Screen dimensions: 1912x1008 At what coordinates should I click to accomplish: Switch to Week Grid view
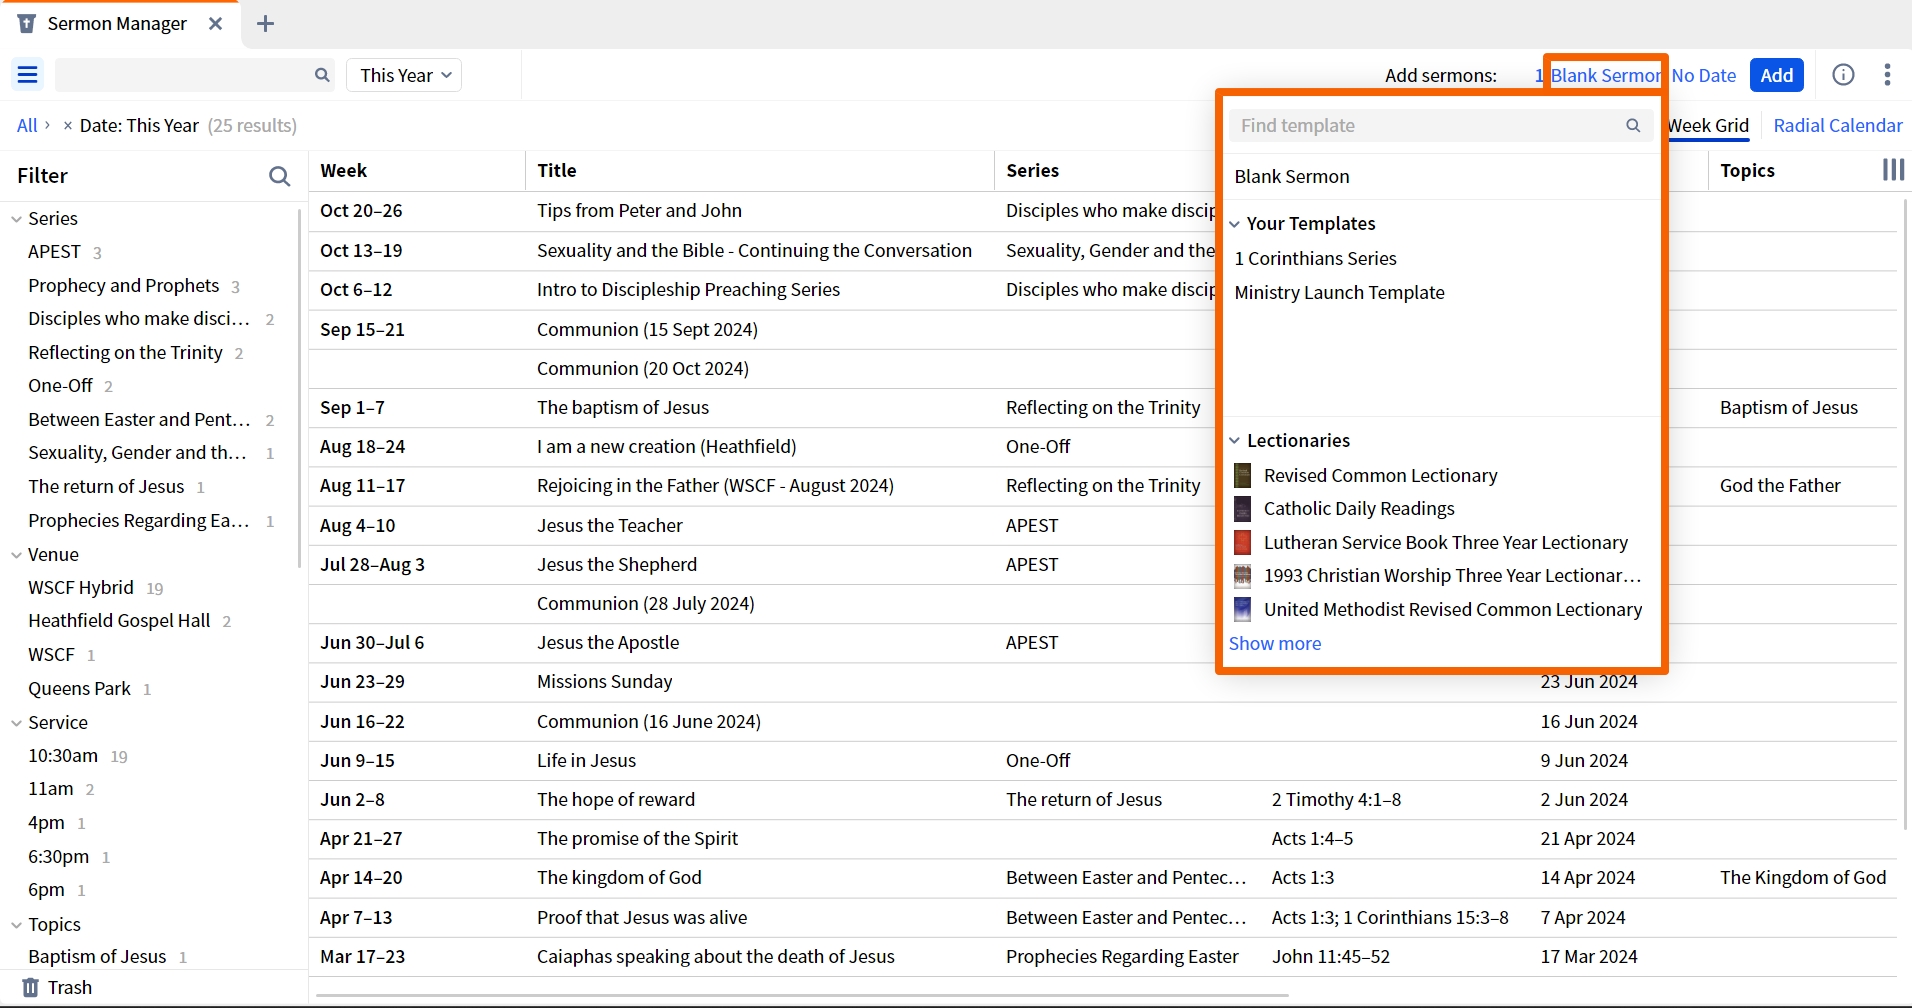[x=1708, y=126]
